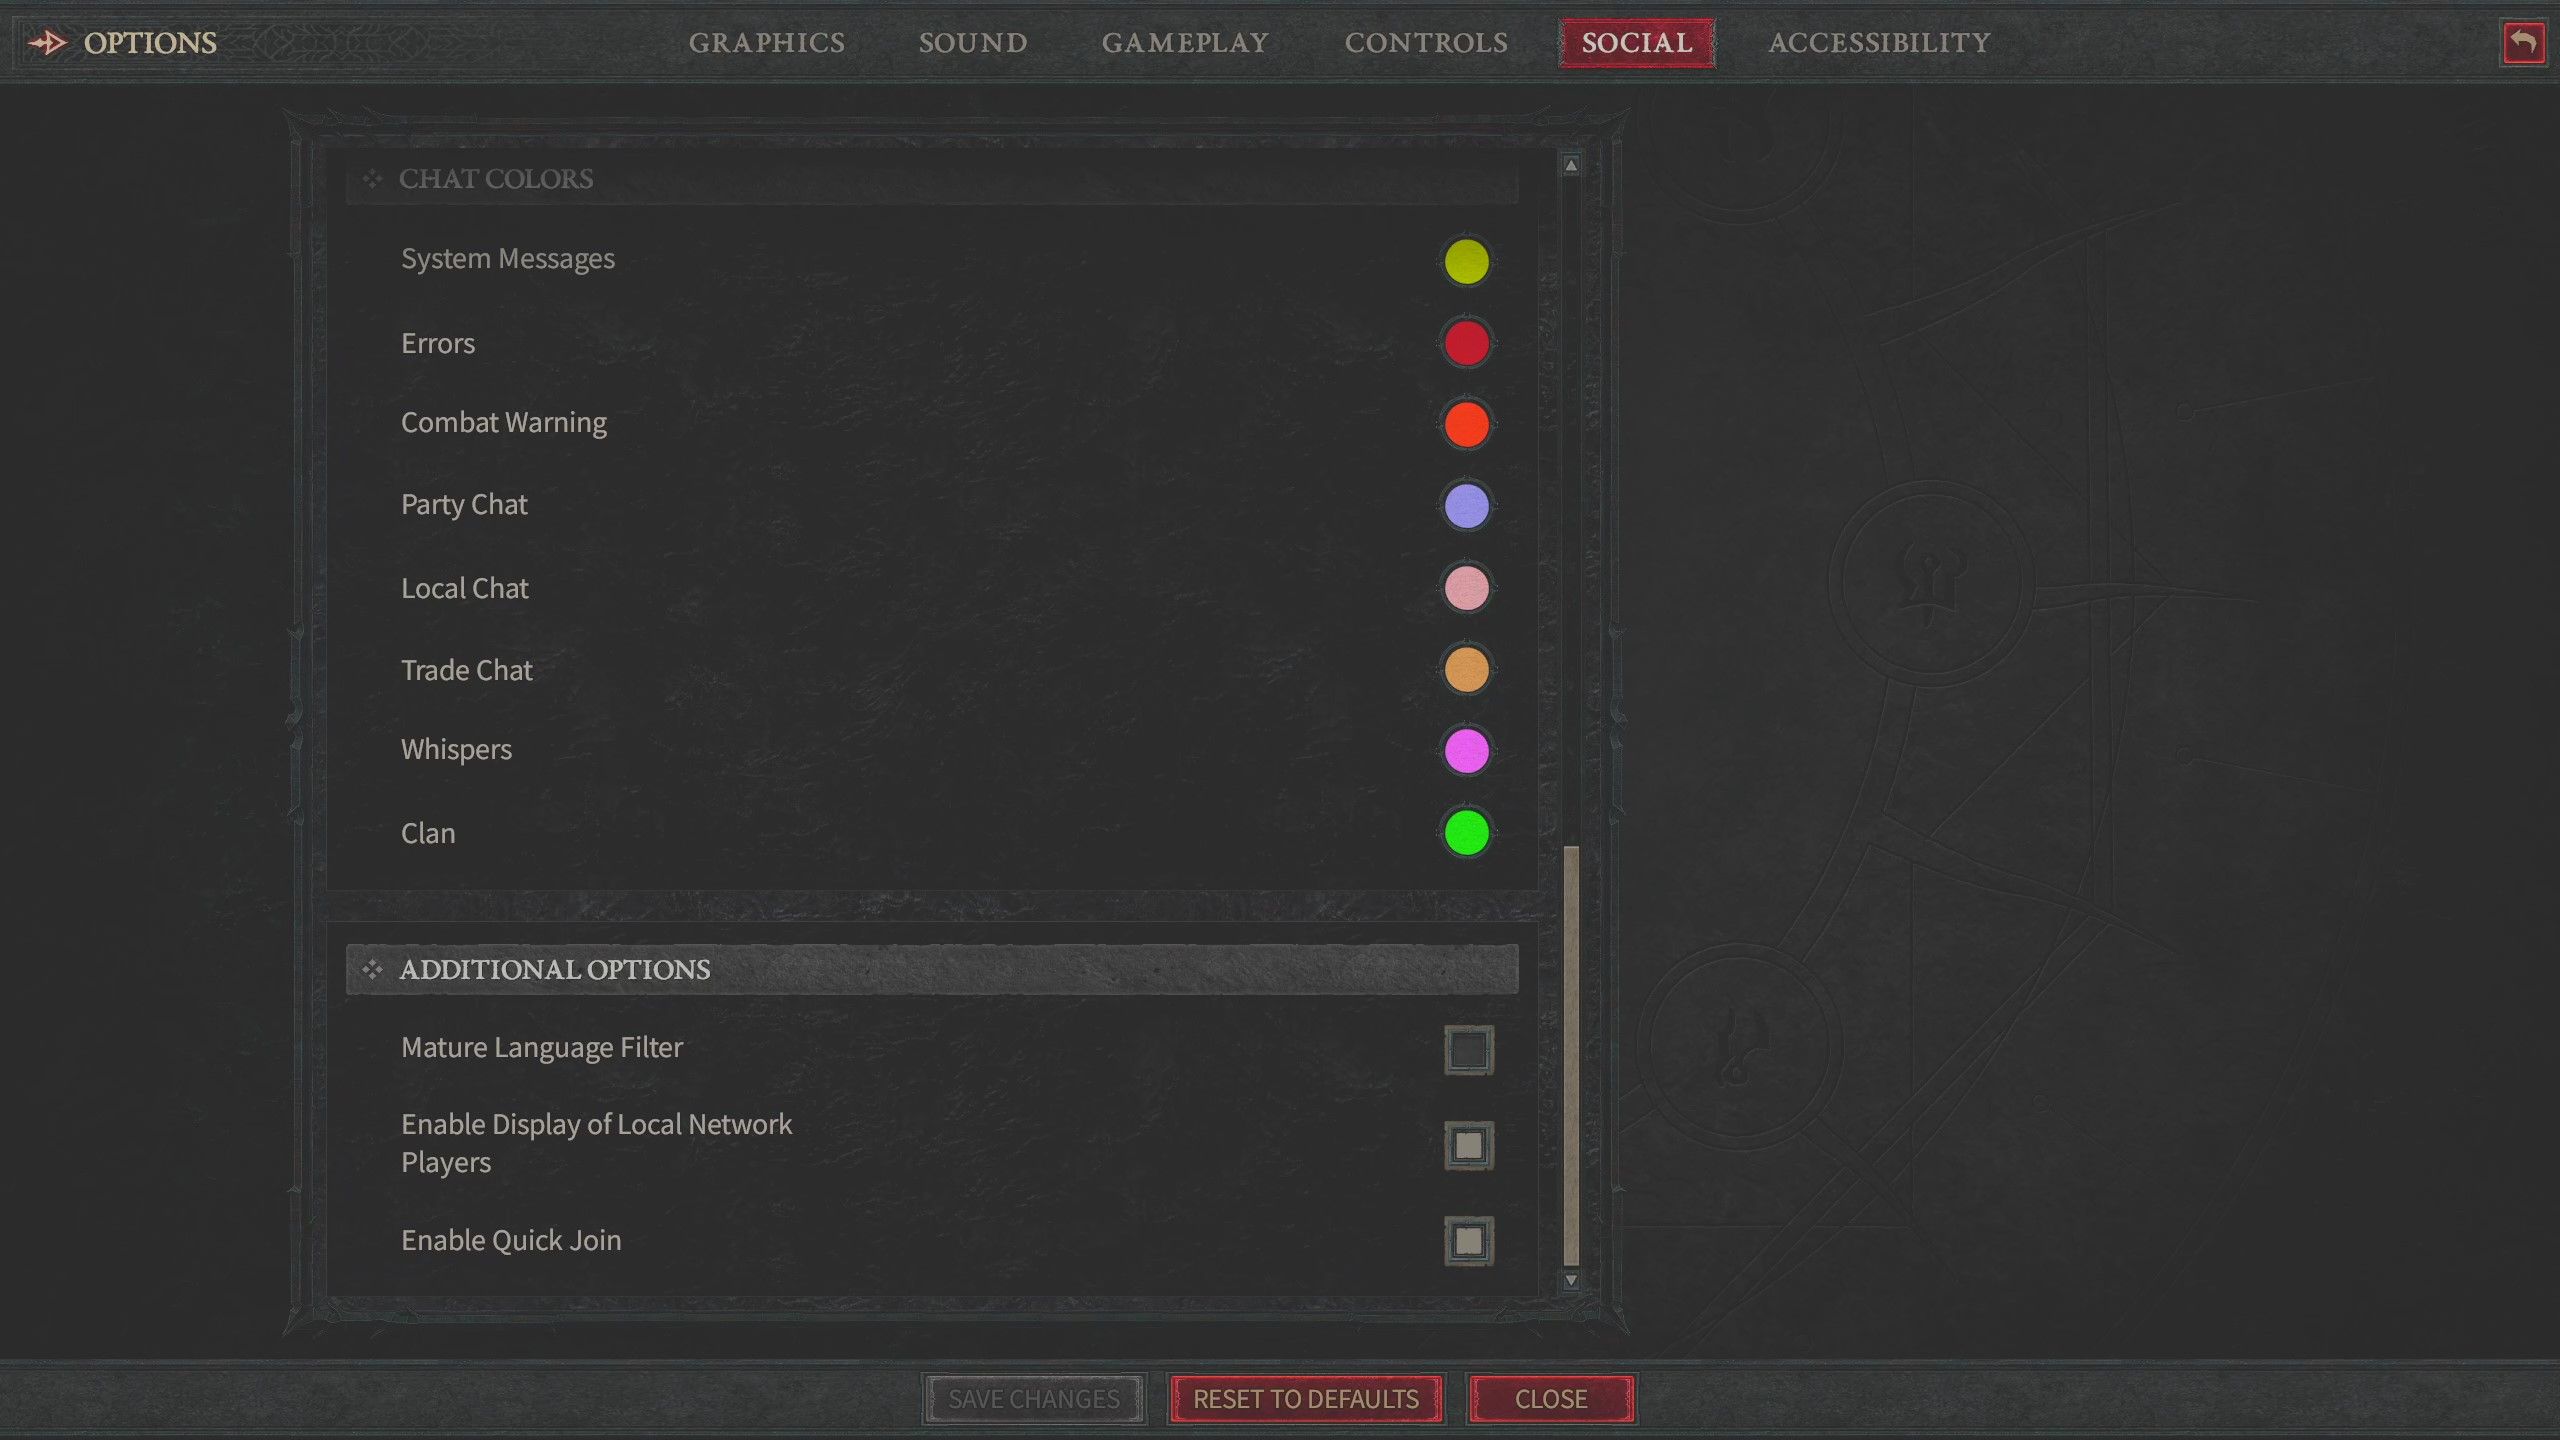The image size is (2560, 1440).
Task: Enable the Enable Quick Join checkbox
Action: (x=1466, y=1241)
